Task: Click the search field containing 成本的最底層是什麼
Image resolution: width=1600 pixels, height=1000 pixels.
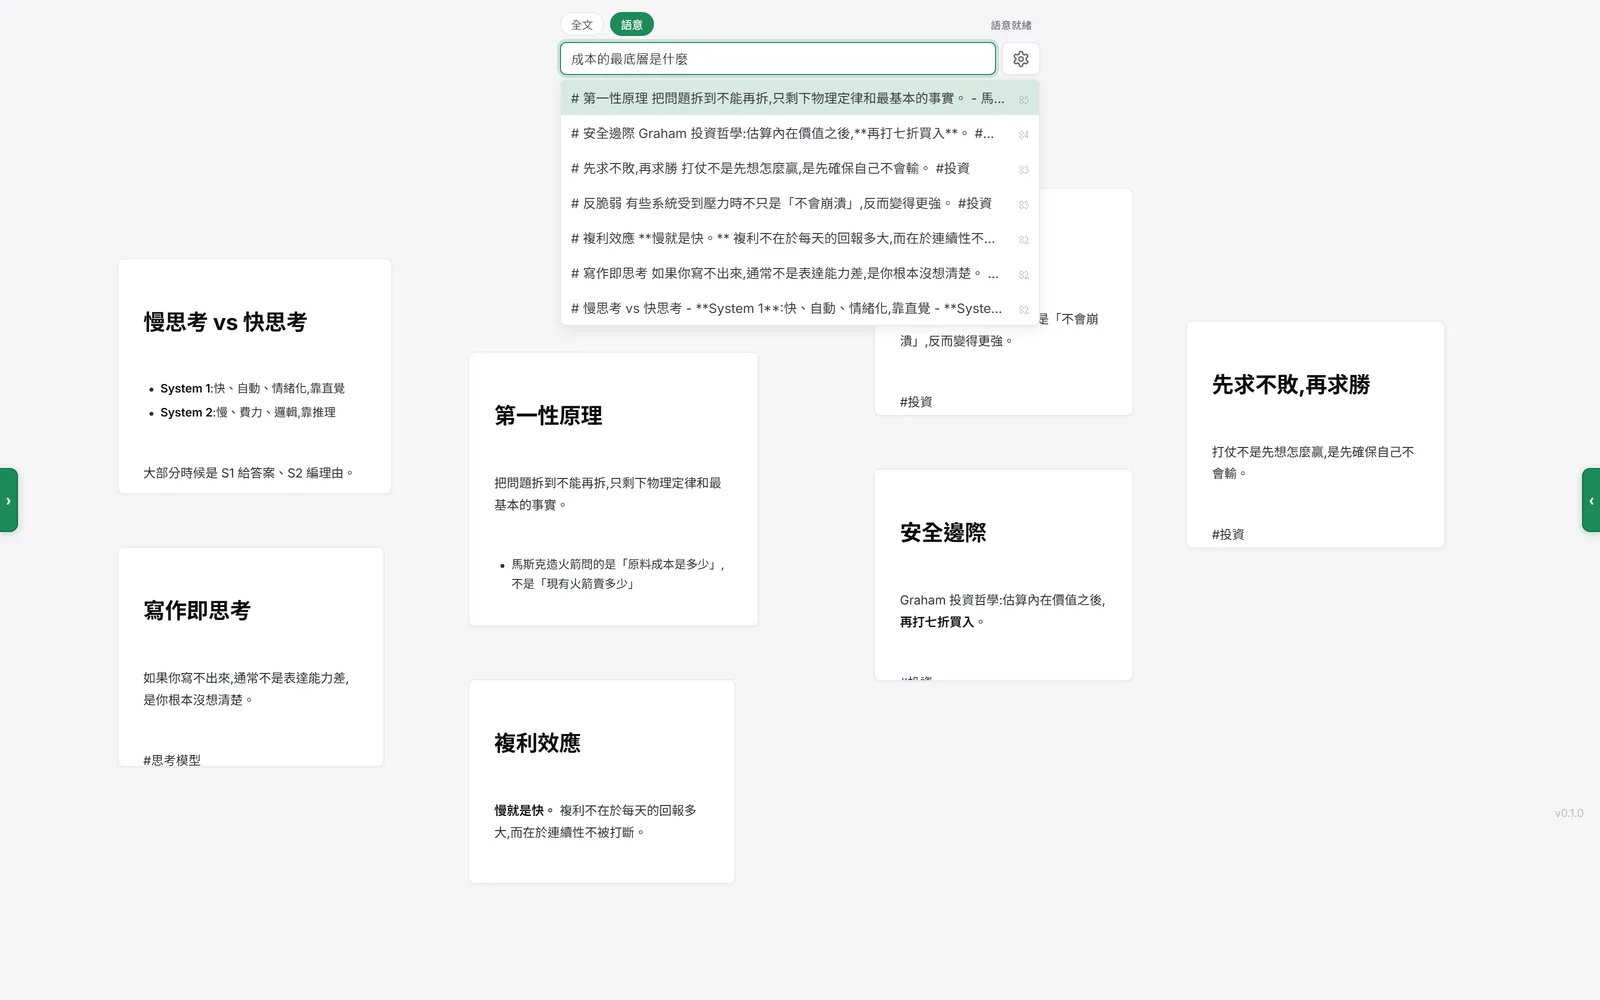Action: point(778,59)
